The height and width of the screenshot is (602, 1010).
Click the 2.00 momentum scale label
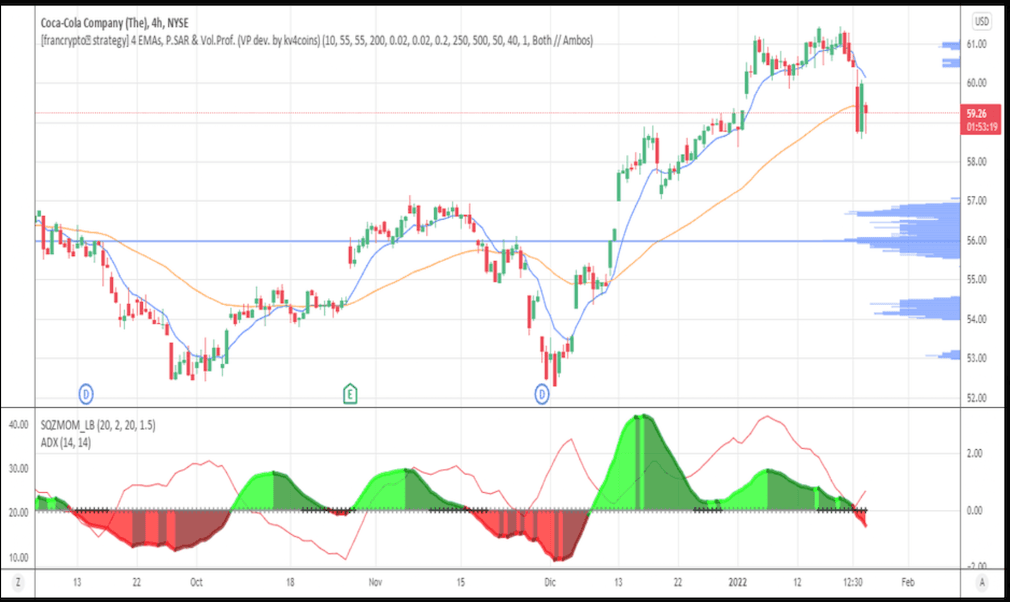[975, 453]
